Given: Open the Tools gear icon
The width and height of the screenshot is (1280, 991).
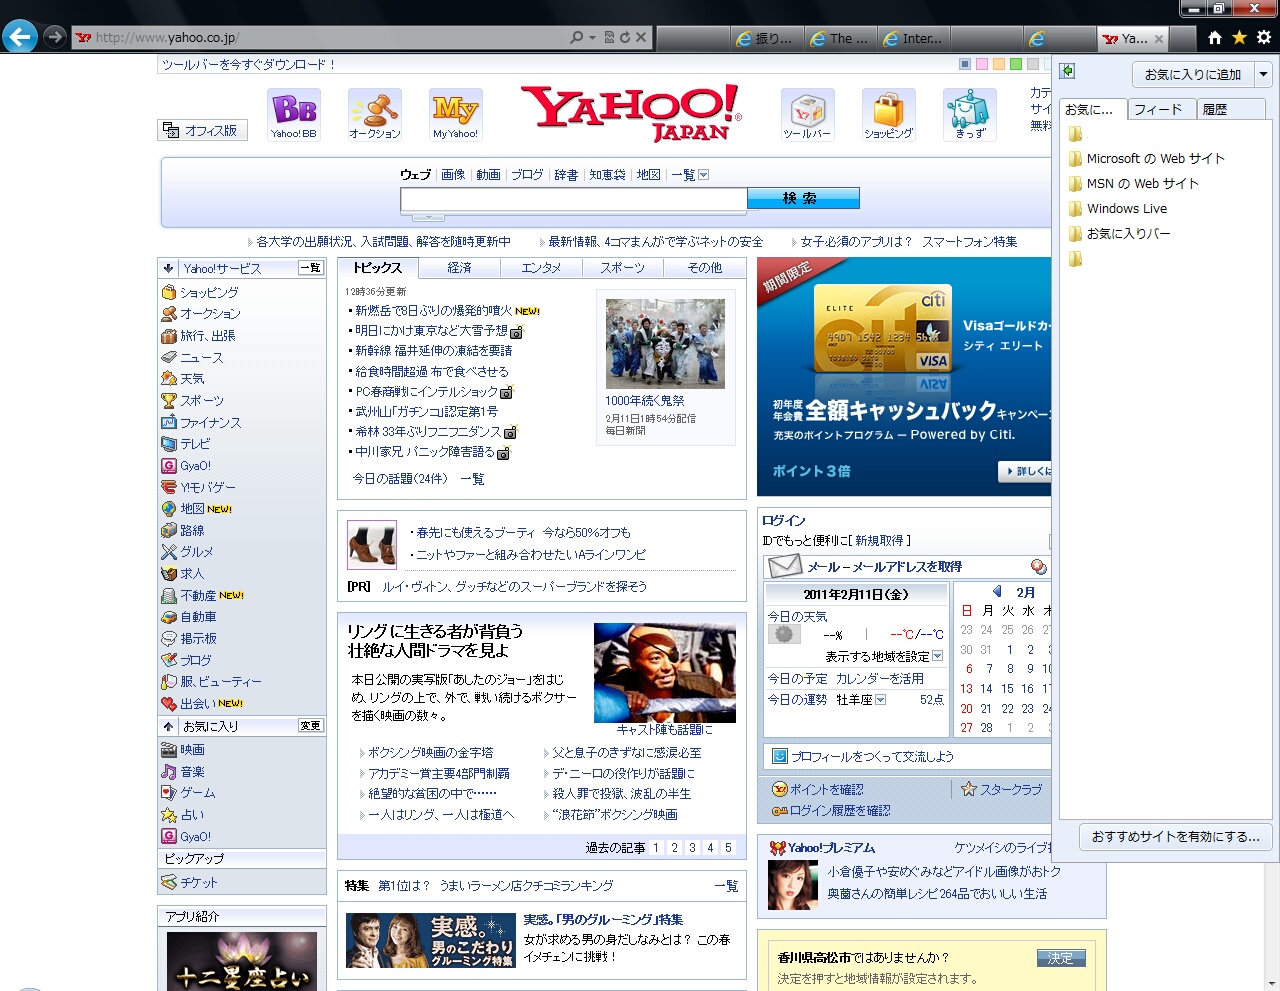Looking at the screenshot, I should [x=1264, y=38].
